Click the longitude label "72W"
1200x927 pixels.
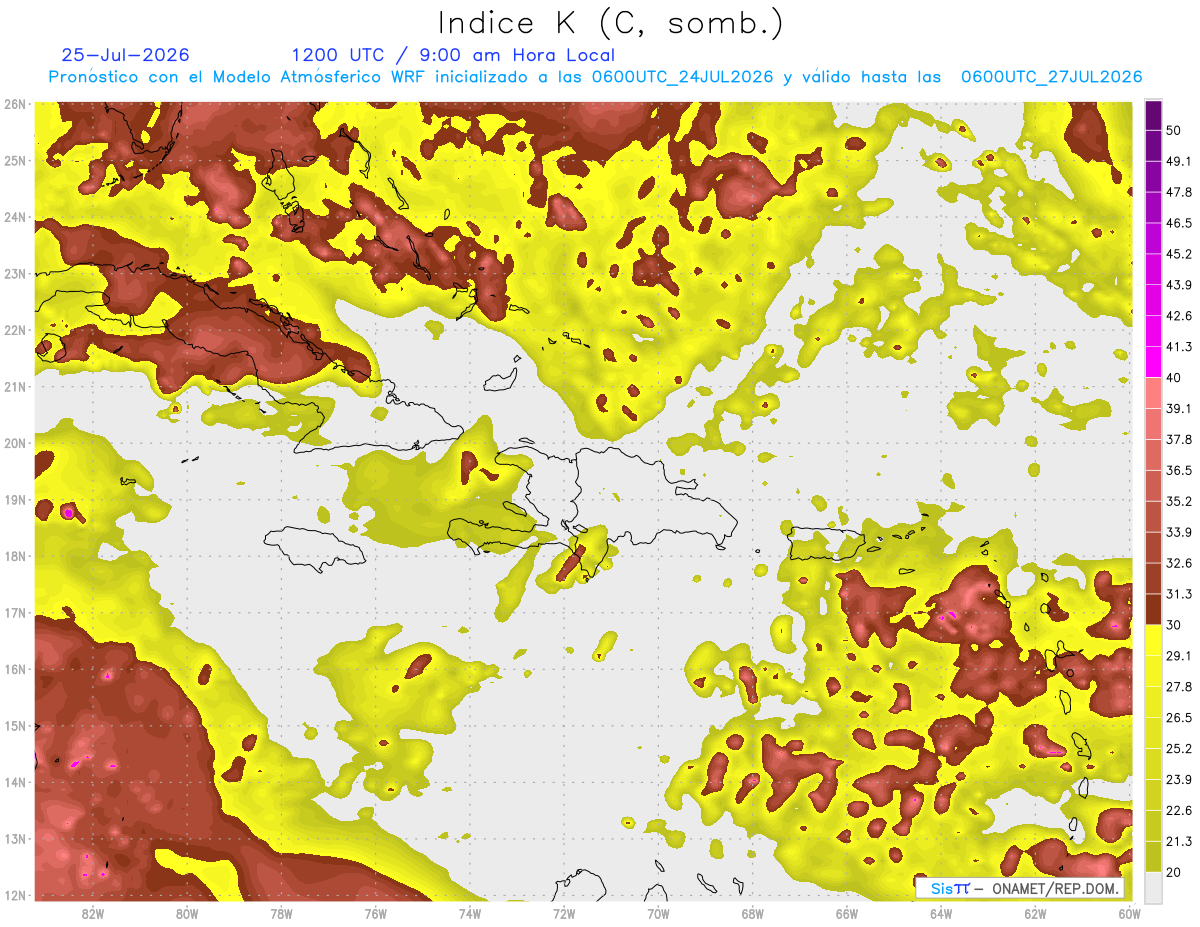tap(564, 913)
